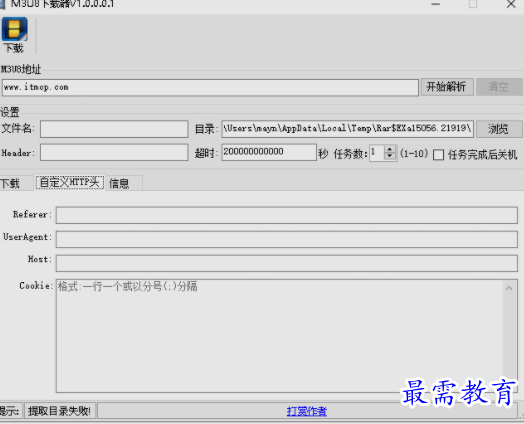Click the Host input field
This screenshot has width=524, height=424.
point(287,263)
